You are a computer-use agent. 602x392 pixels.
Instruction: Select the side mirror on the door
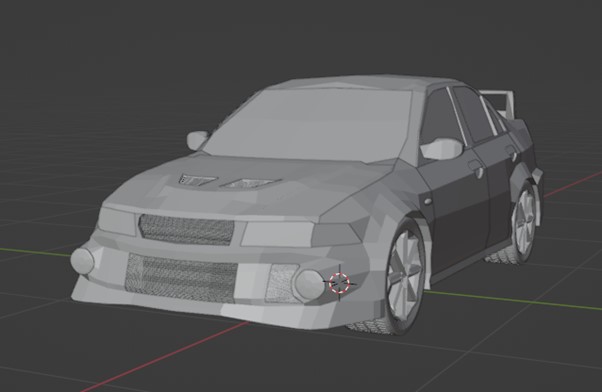tap(442, 149)
